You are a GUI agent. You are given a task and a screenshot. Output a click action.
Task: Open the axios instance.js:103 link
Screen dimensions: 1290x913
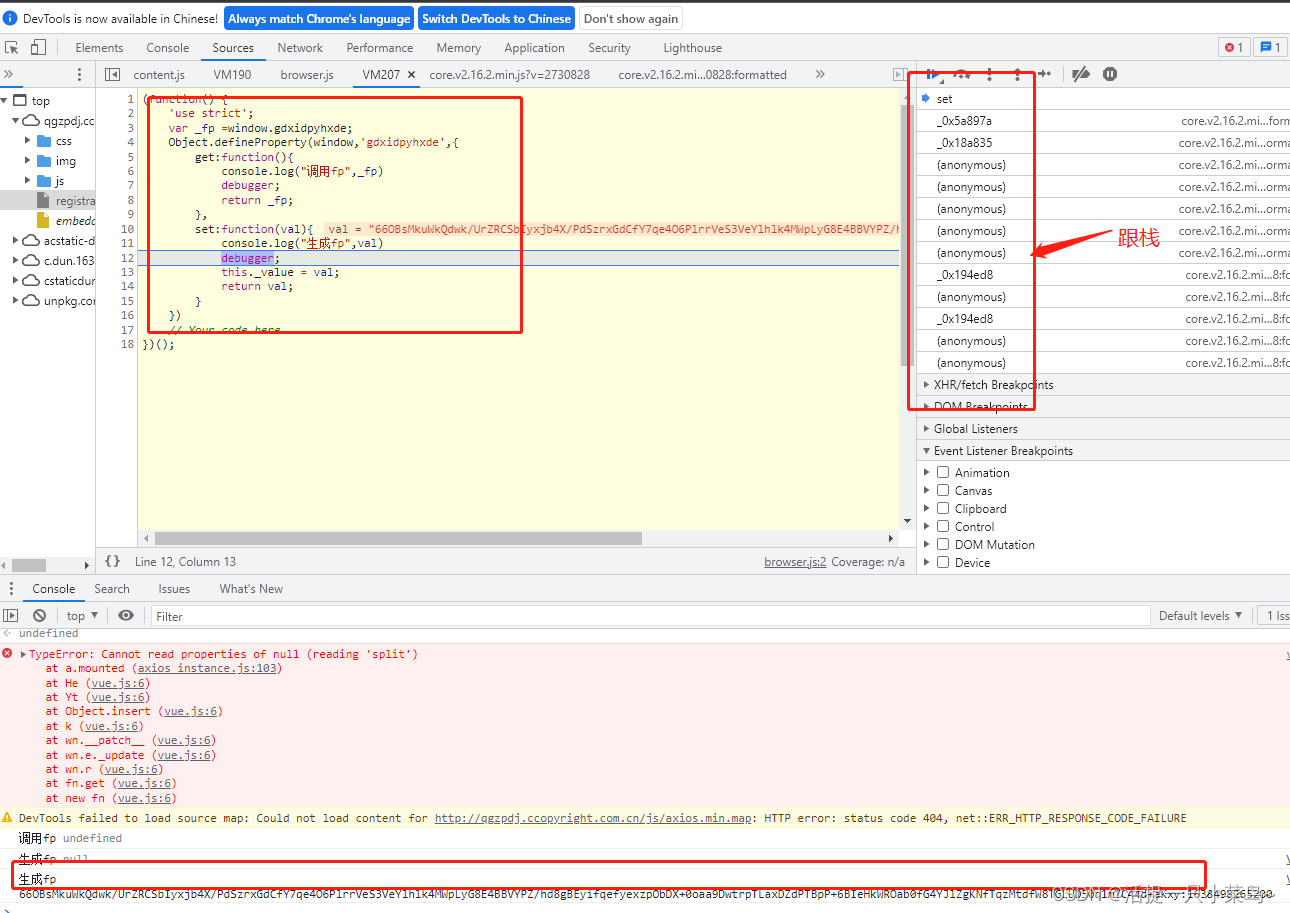210,668
